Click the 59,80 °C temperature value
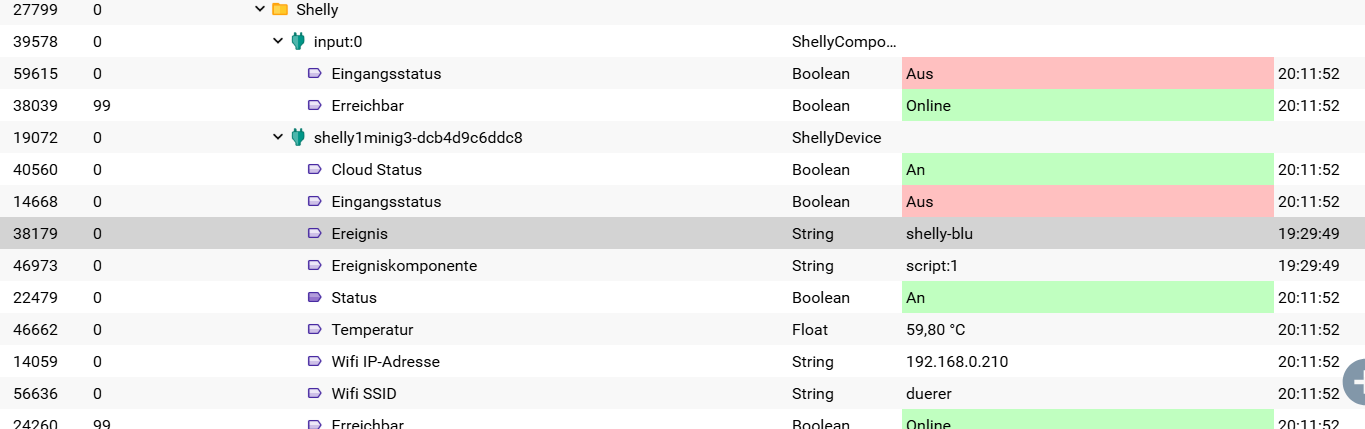This screenshot has width=1365, height=429. click(935, 330)
